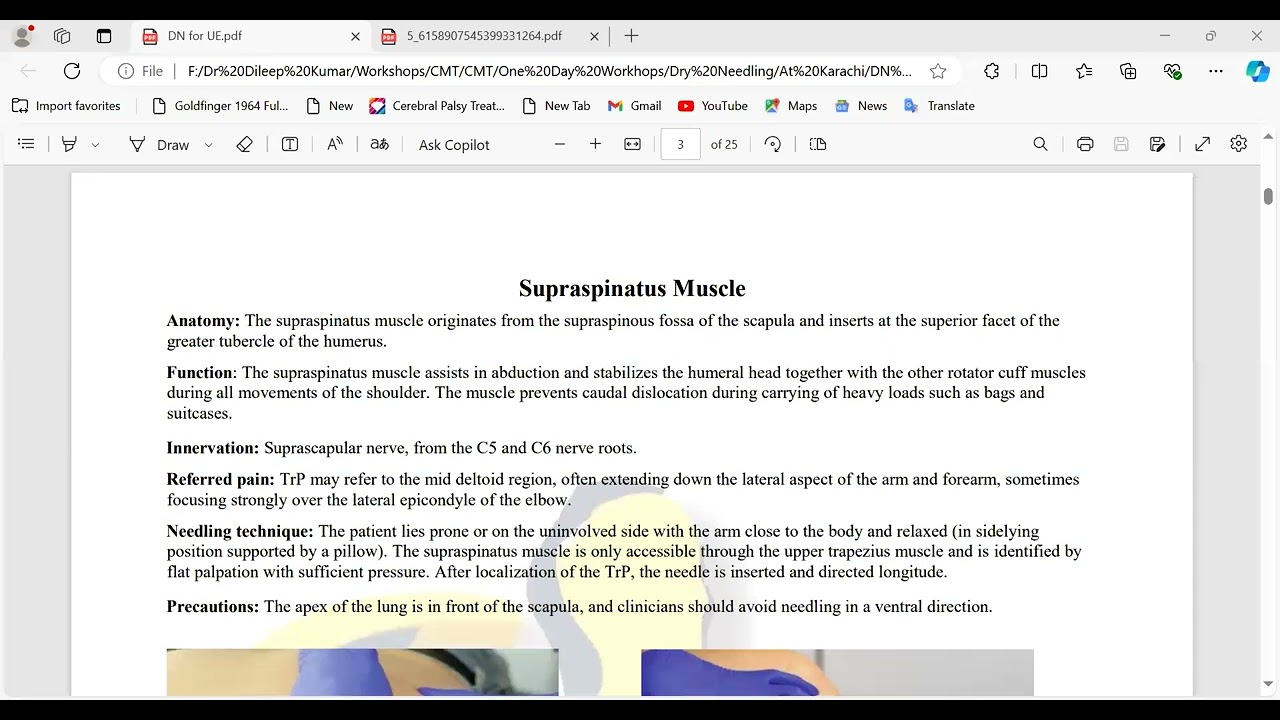Click the Save as PDF icon
The height and width of the screenshot is (720, 1280).
click(1157, 144)
